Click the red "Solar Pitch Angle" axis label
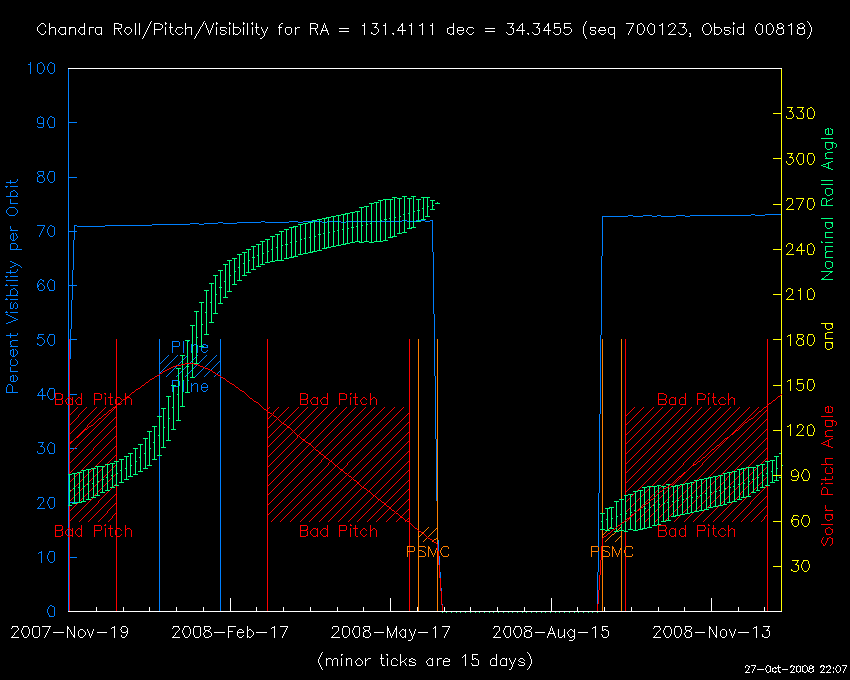 click(x=828, y=476)
